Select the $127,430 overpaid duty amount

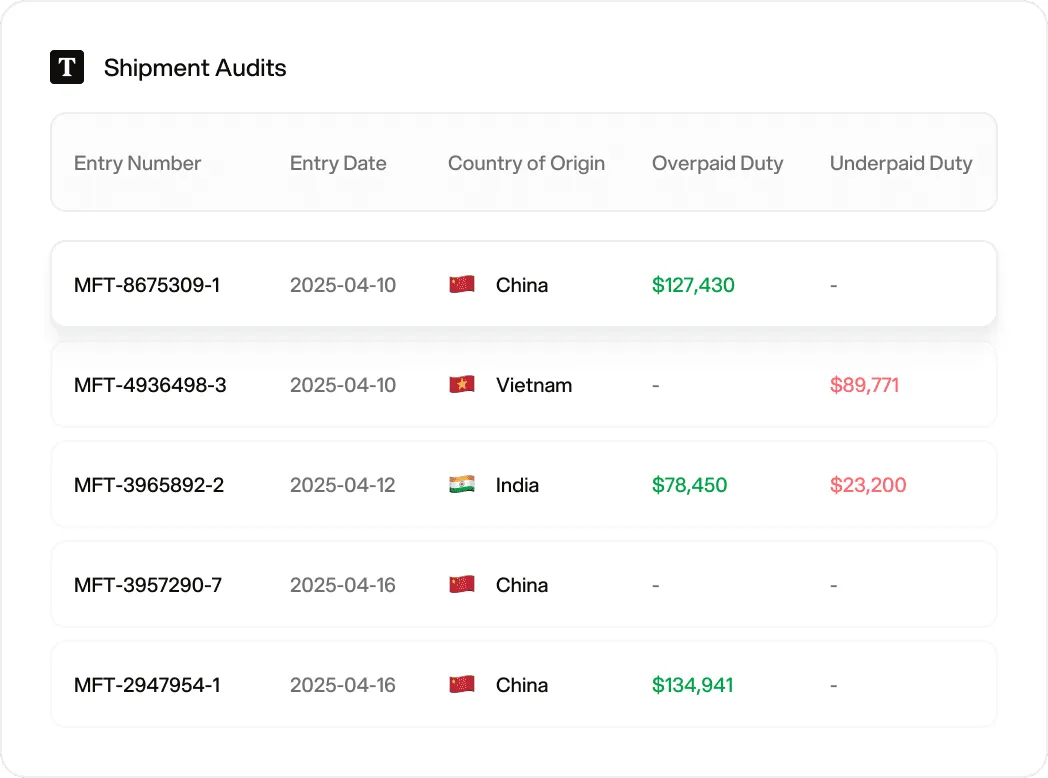pos(693,285)
